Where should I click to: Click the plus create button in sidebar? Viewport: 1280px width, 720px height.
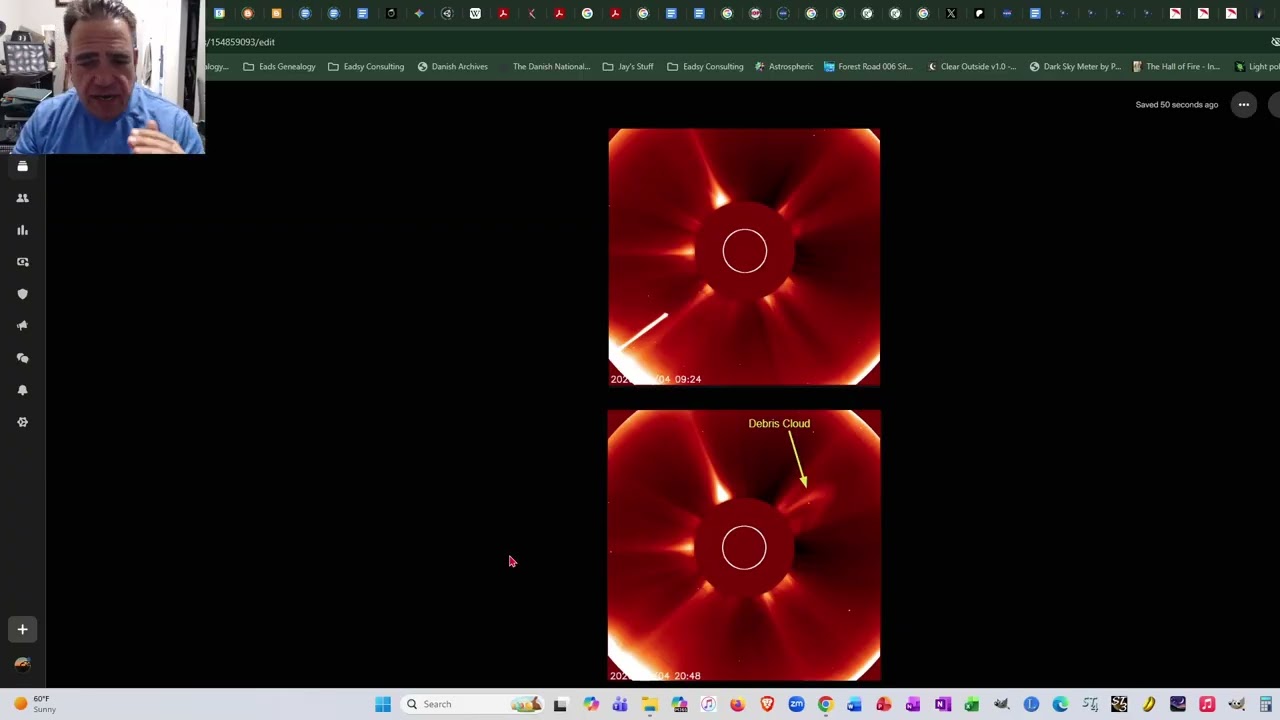tap(22, 629)
